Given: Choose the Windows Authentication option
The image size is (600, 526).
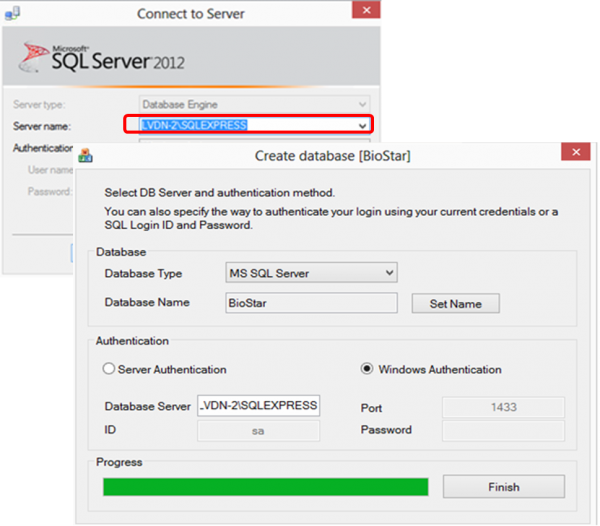Looking at the screenshot, I should 367,370.
